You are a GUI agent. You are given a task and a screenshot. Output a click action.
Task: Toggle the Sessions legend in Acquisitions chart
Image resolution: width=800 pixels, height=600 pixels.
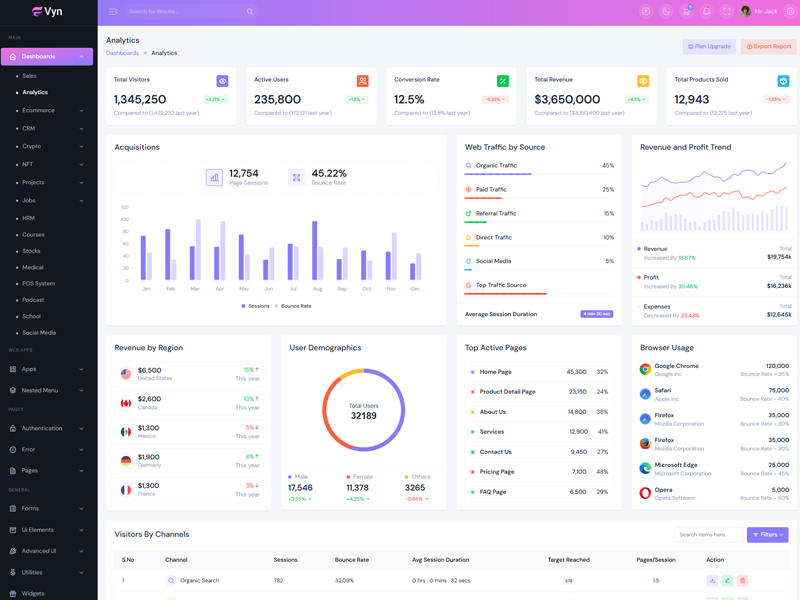(255, 306)
